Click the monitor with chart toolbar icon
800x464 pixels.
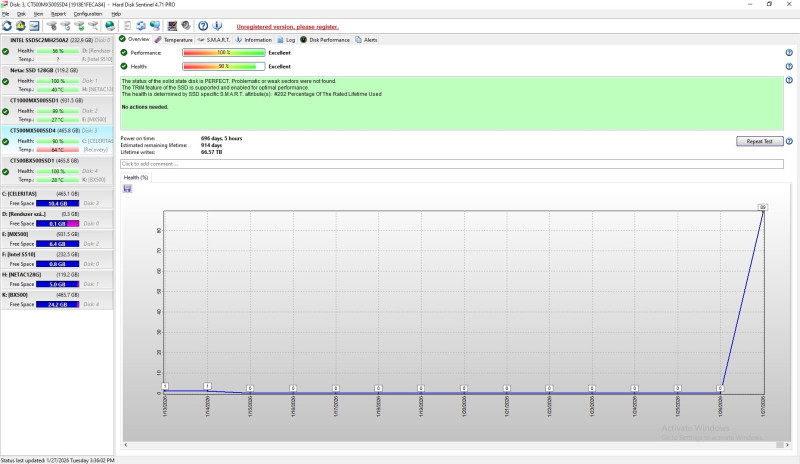[x=172, y=26]
